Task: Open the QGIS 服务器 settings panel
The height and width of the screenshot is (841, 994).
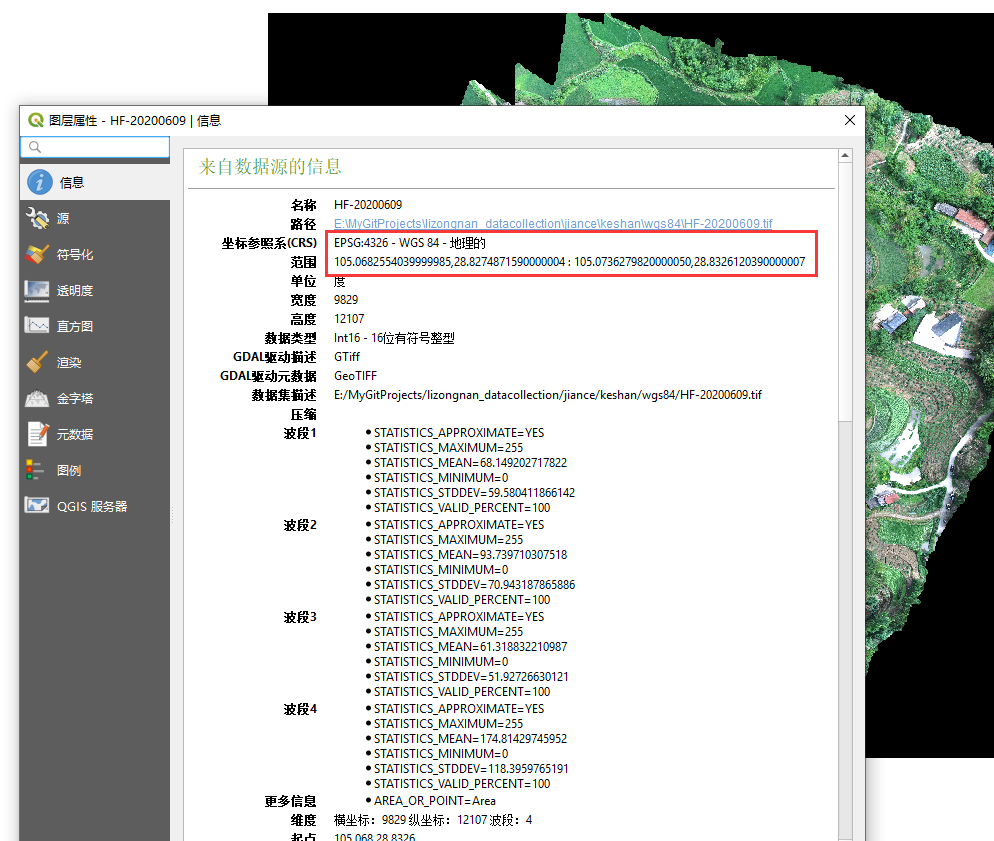Action: (38, 505)
